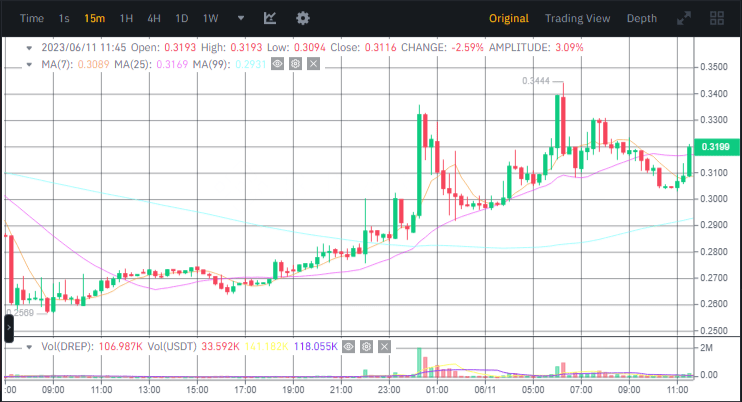This screenshot has width=742, height=402.
Task: Collapse the MA indicator row arrow
Action: click(29, 64)
